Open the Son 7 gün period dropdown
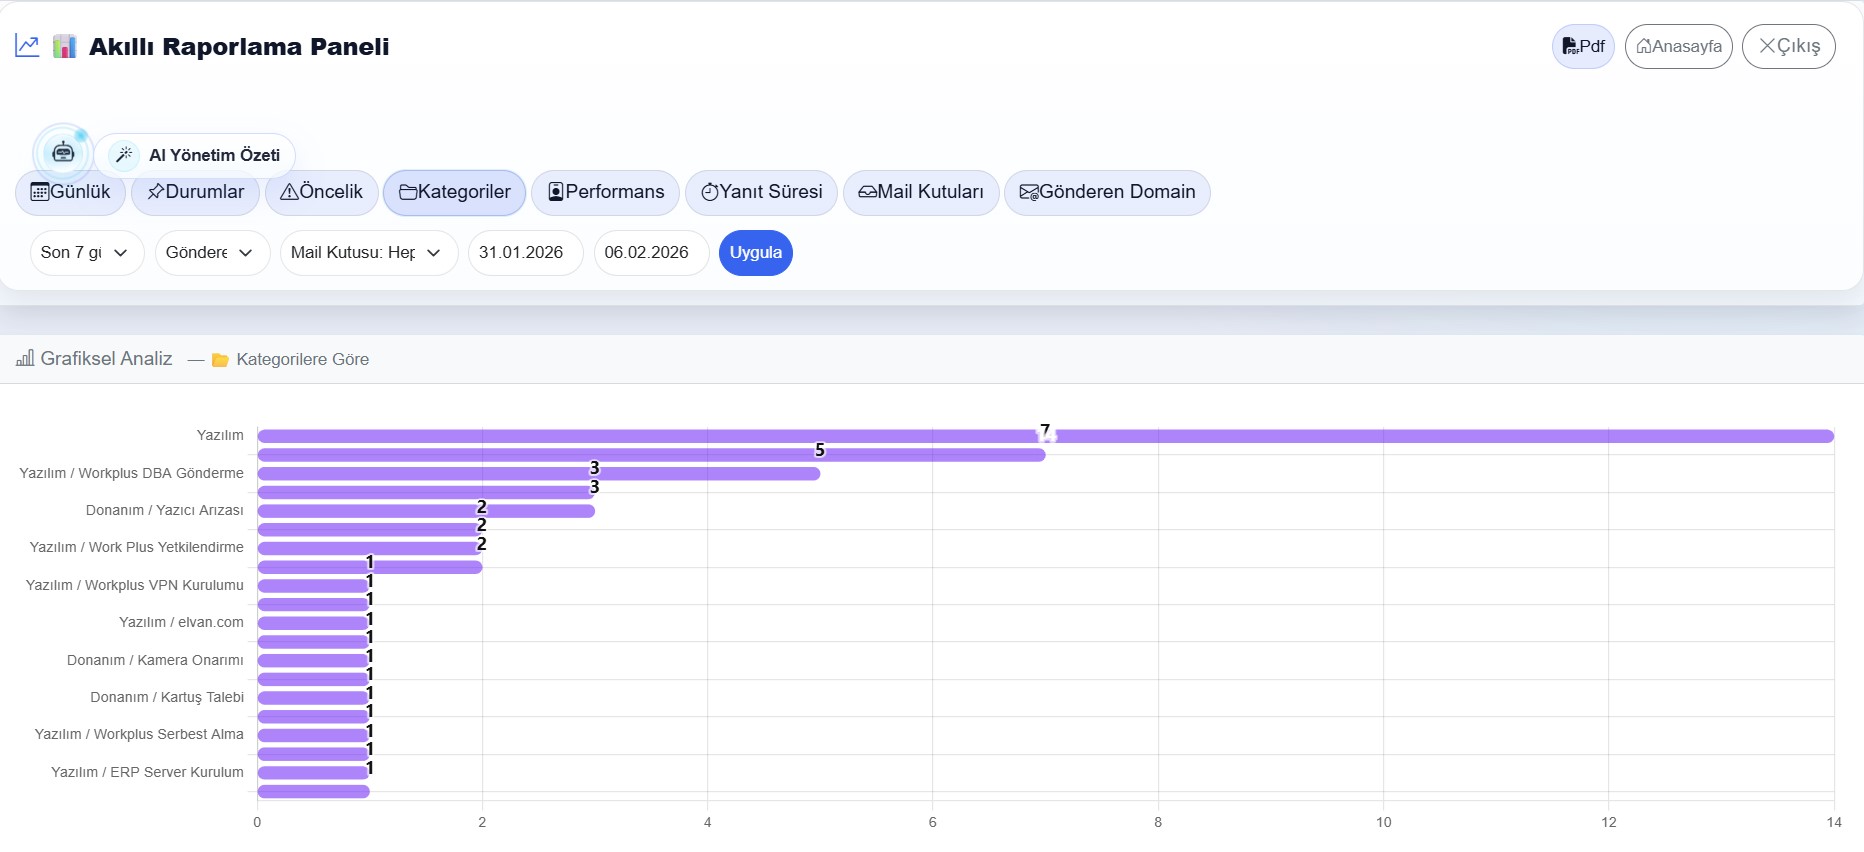 pos(86,253)
